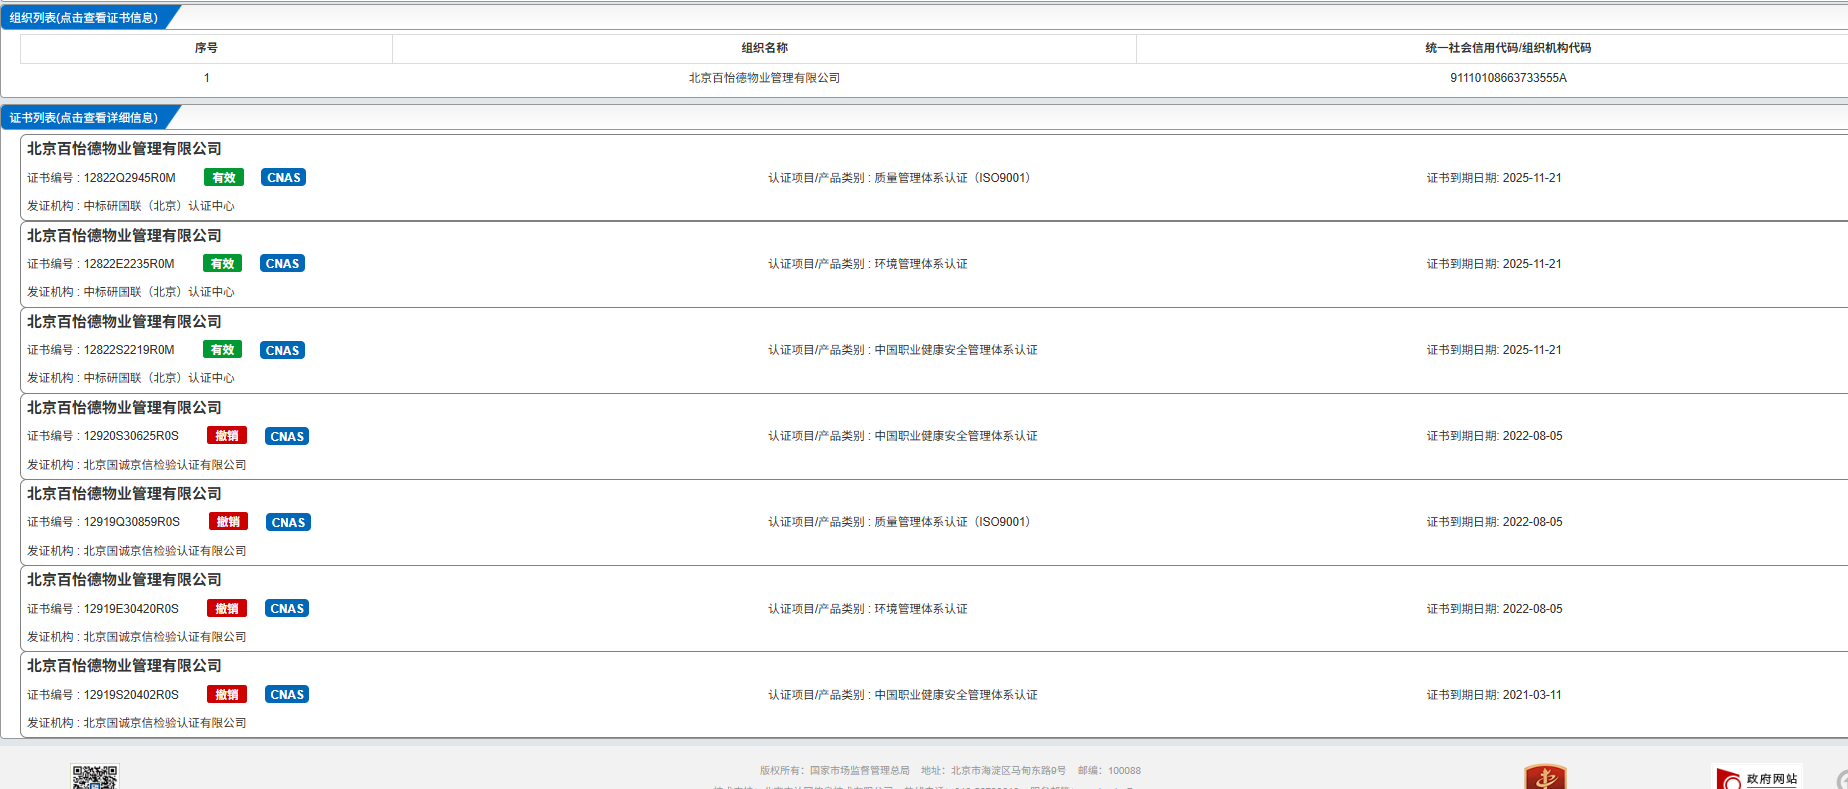
Task: Click the 质量管理体系认证 (ISO9001) category for 12822Q2945R0M
Action: coord(953,178)
